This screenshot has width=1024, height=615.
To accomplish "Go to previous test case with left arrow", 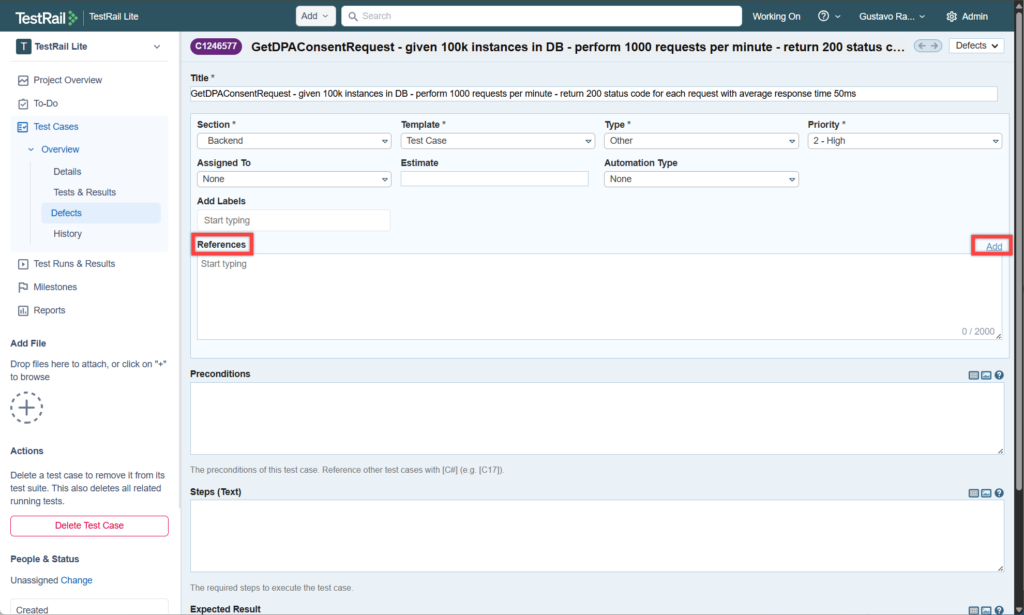I will (x=922, y=46).
